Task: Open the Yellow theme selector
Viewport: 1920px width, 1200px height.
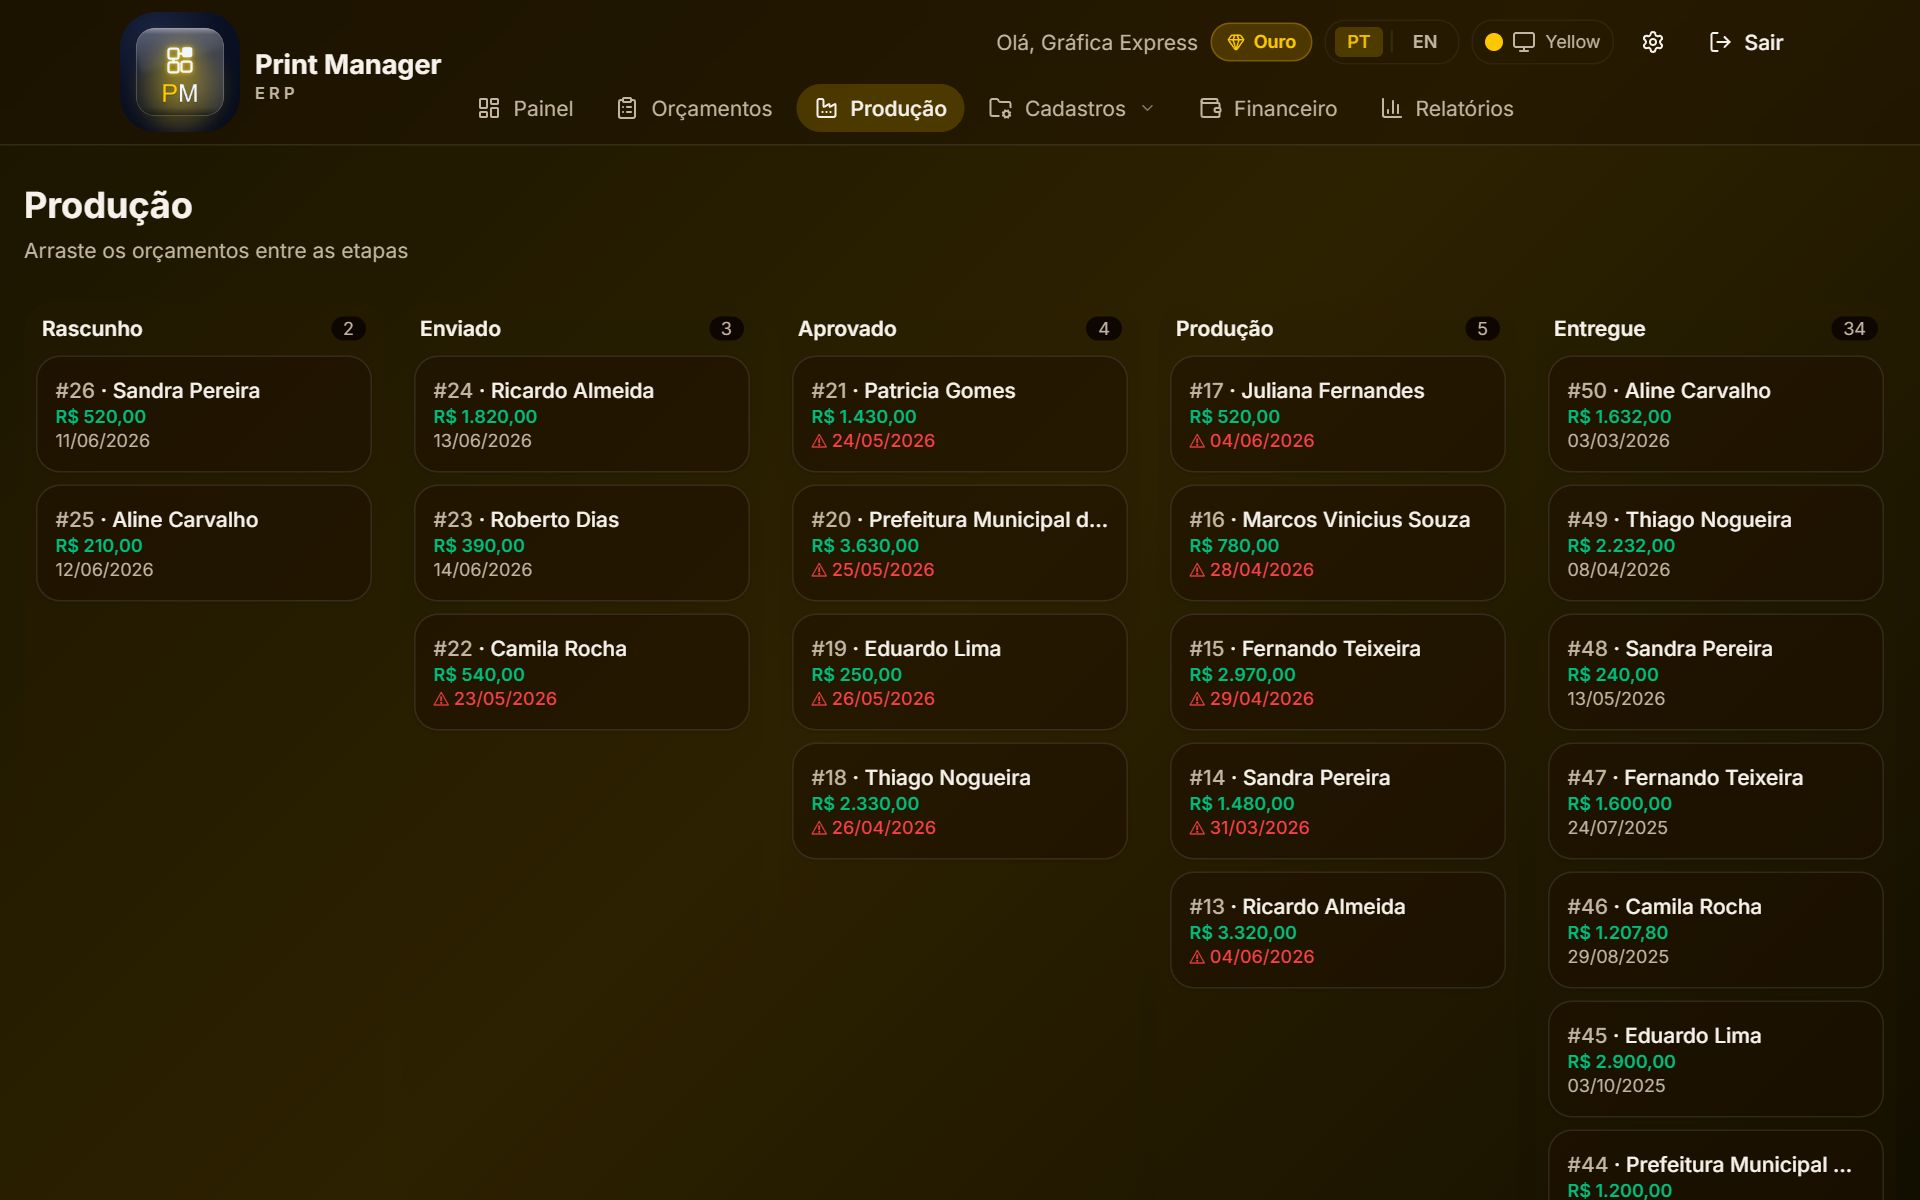Action: [1542, 42]
